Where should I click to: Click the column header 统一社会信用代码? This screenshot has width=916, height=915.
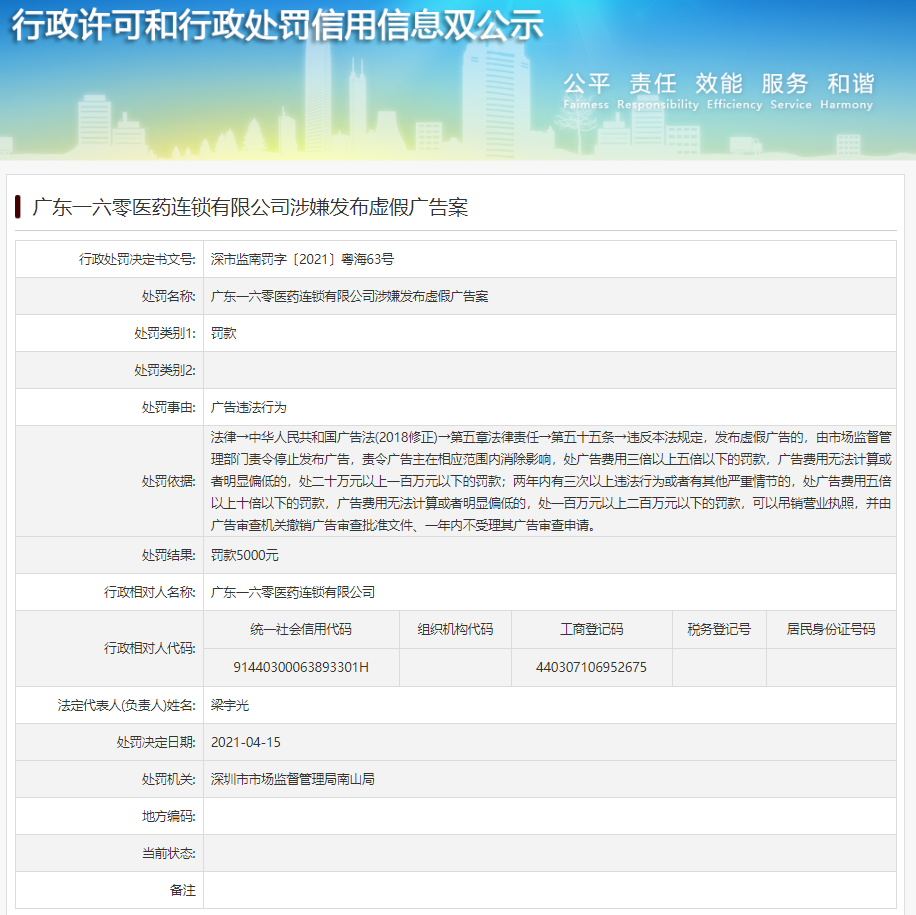tap(301, 629)
